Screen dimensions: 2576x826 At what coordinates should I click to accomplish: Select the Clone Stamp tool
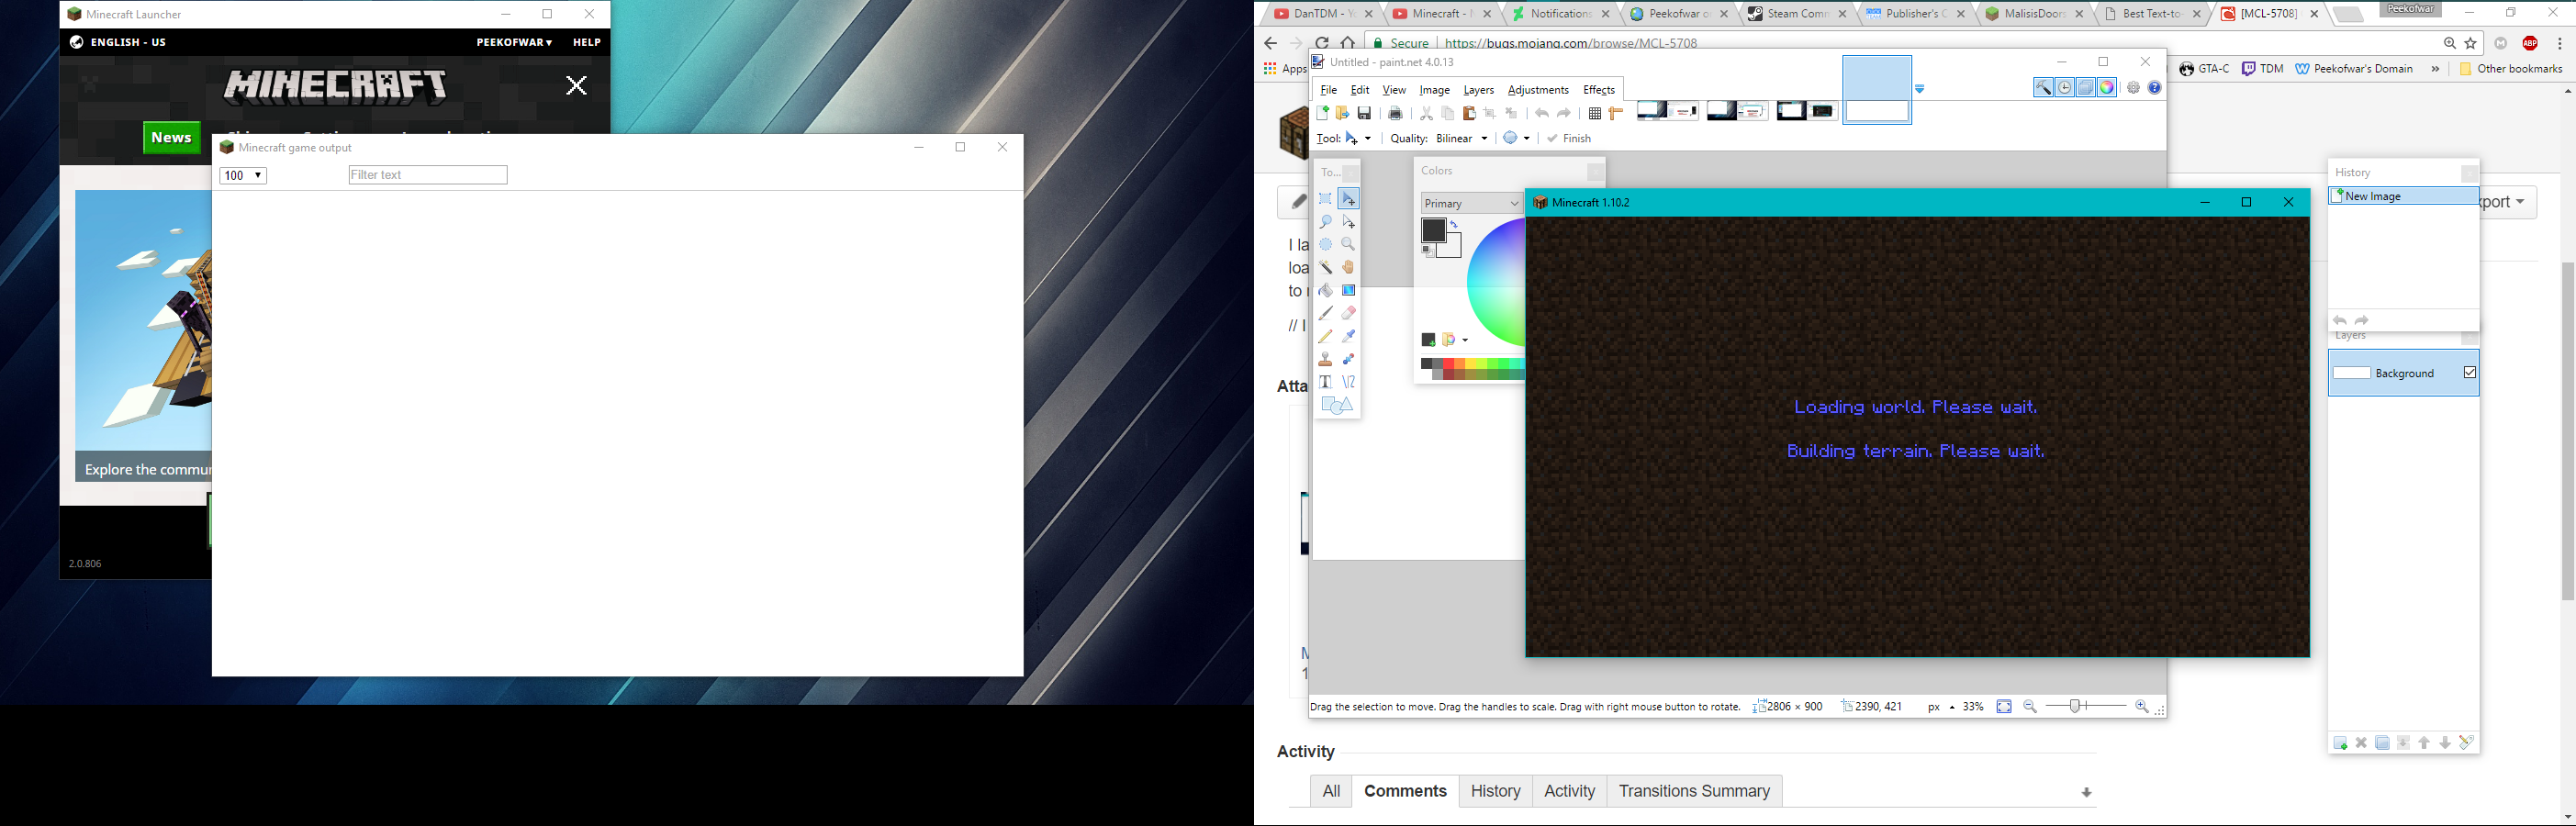tap(1325, 359)
